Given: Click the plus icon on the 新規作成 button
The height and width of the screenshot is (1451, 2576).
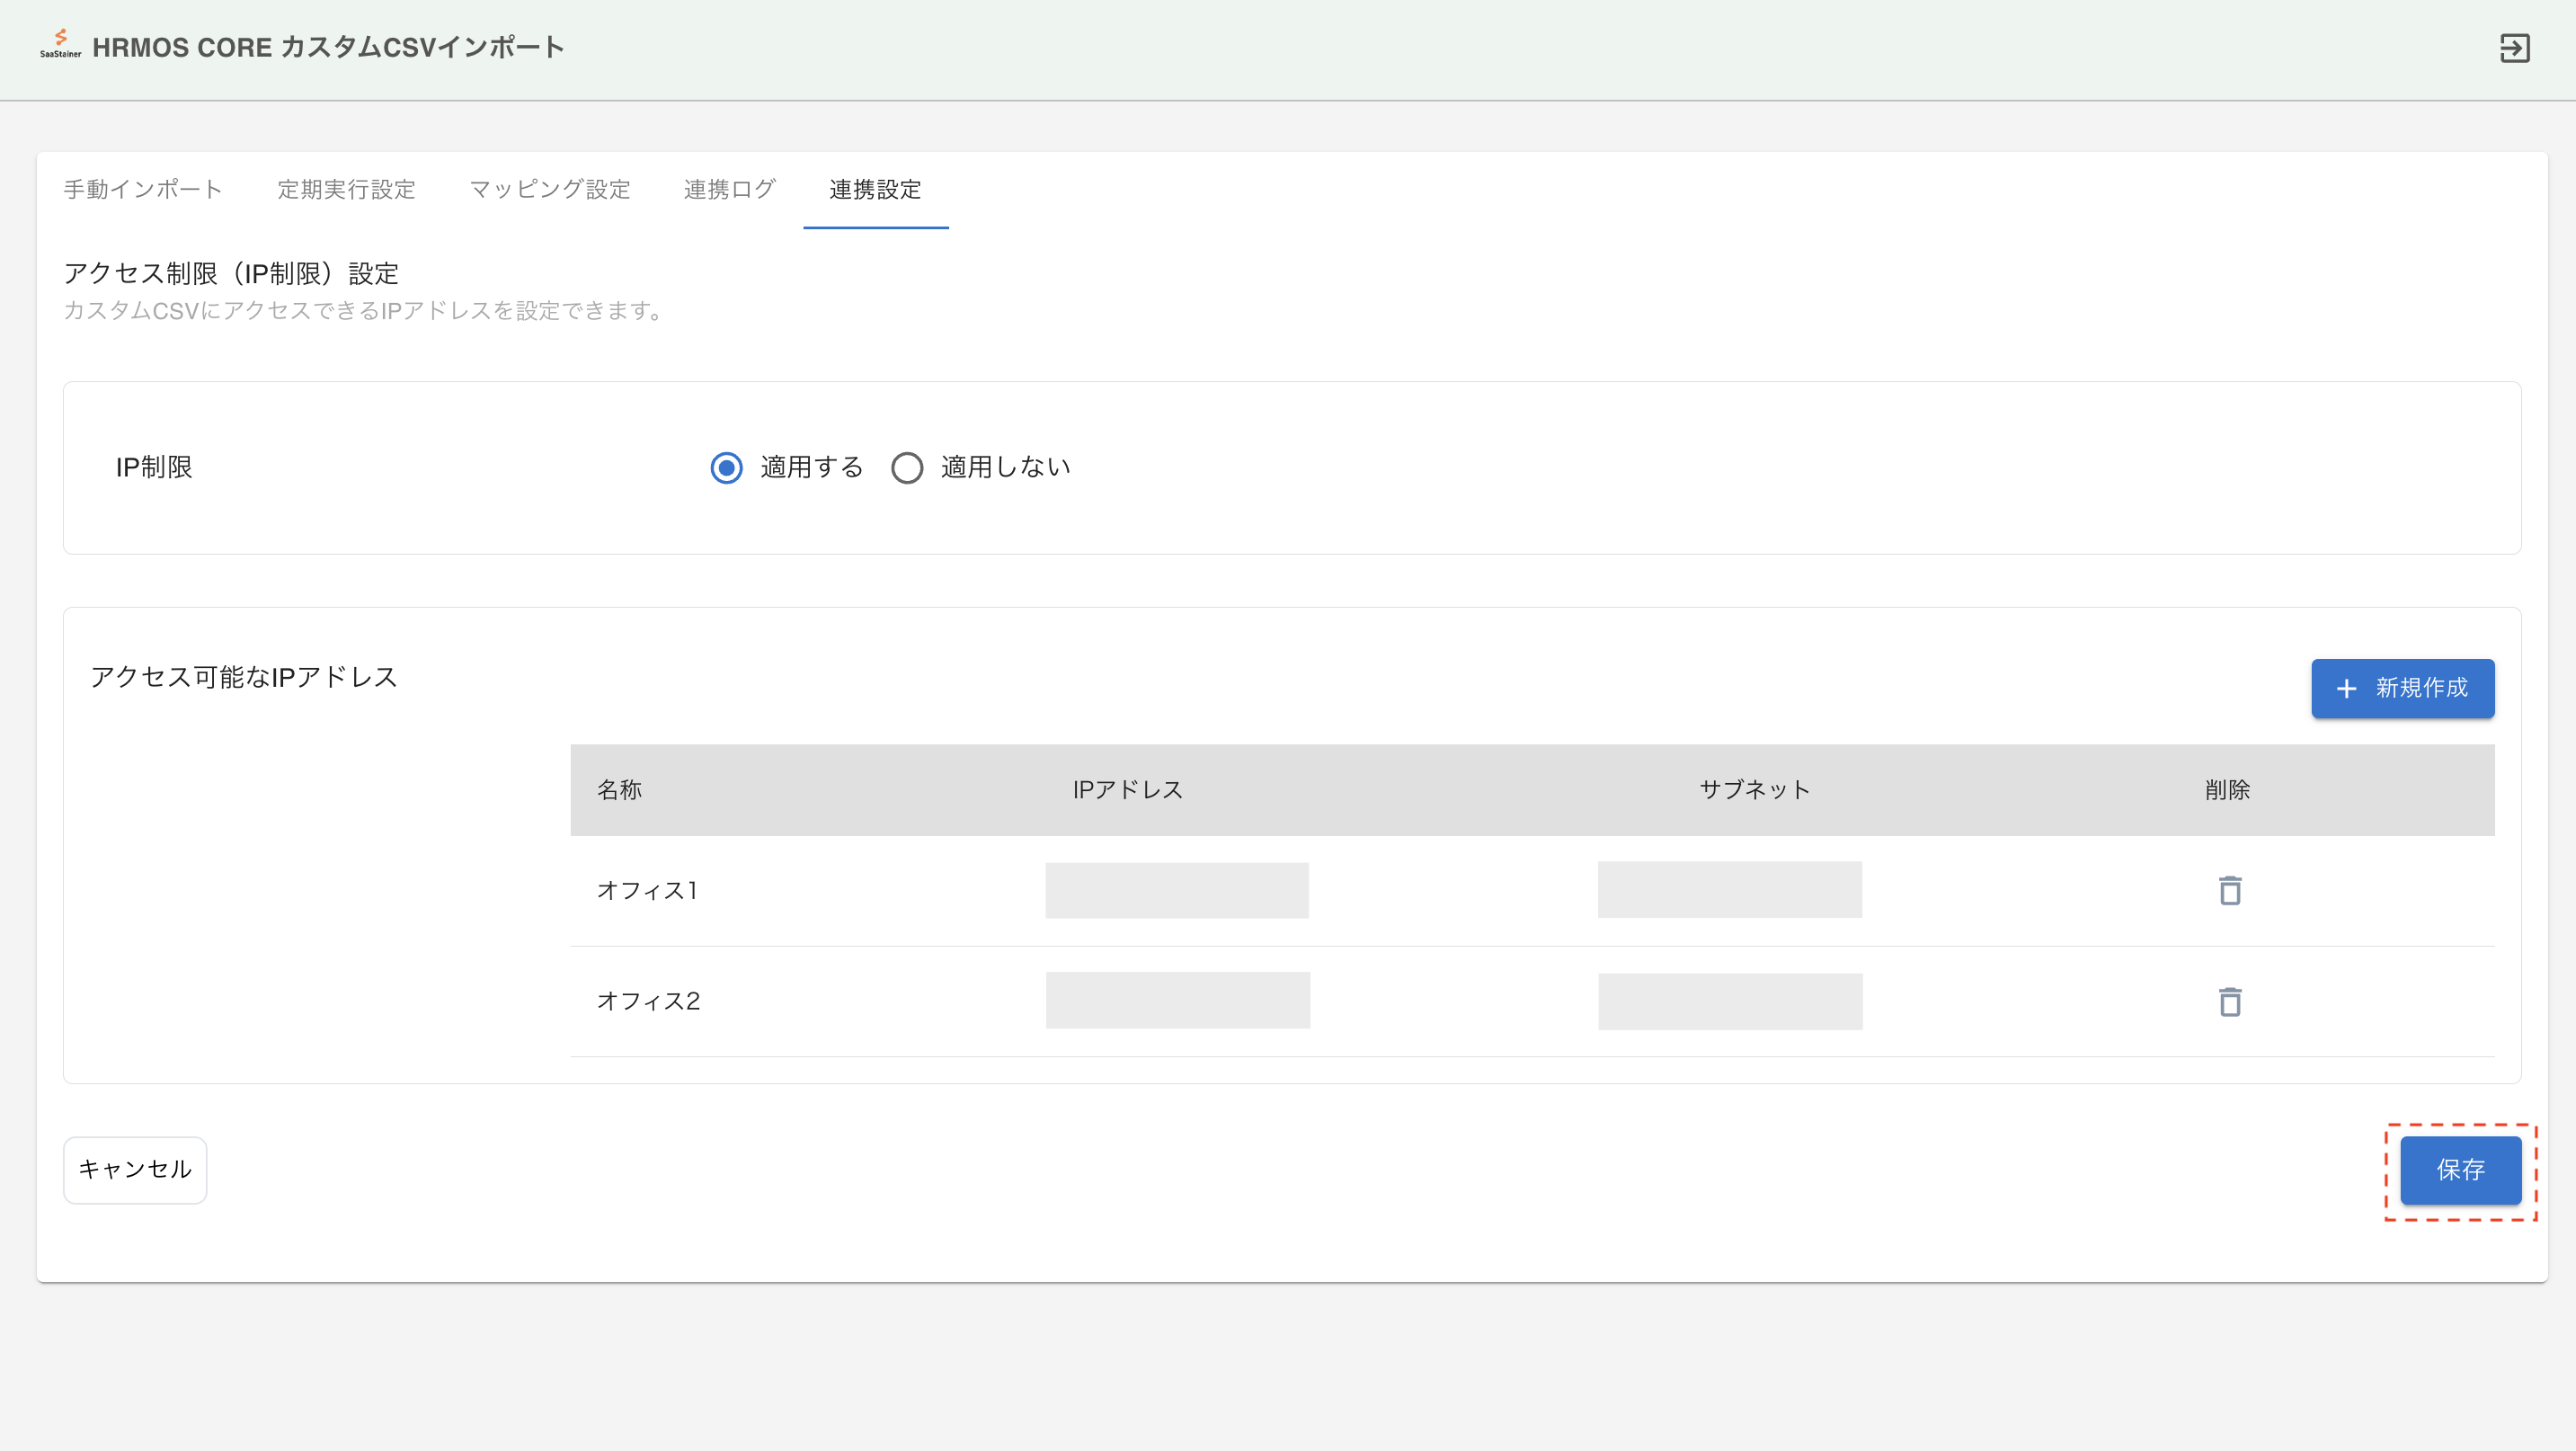Looking at the screenshot, I should click(2346, 688).
